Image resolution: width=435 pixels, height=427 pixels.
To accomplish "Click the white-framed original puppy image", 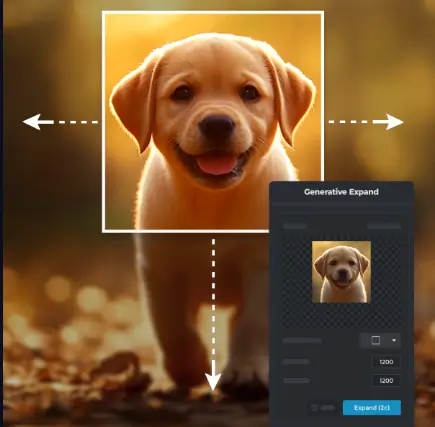I will click(213, 122).
